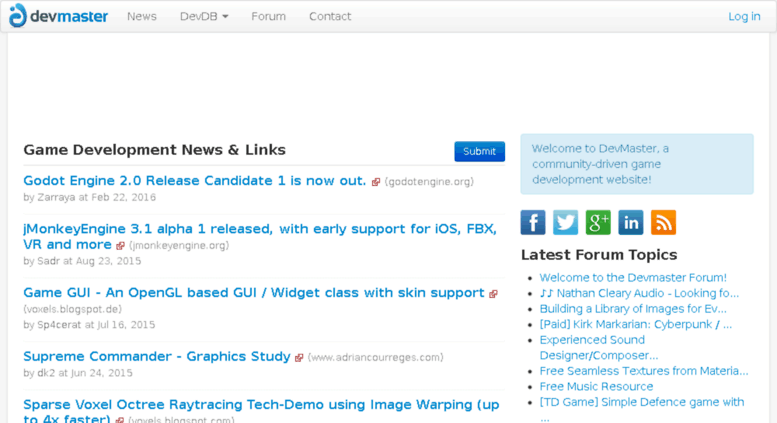Open Kirk Markarian Cyberpunk forum topic

(x=635, y=324)
